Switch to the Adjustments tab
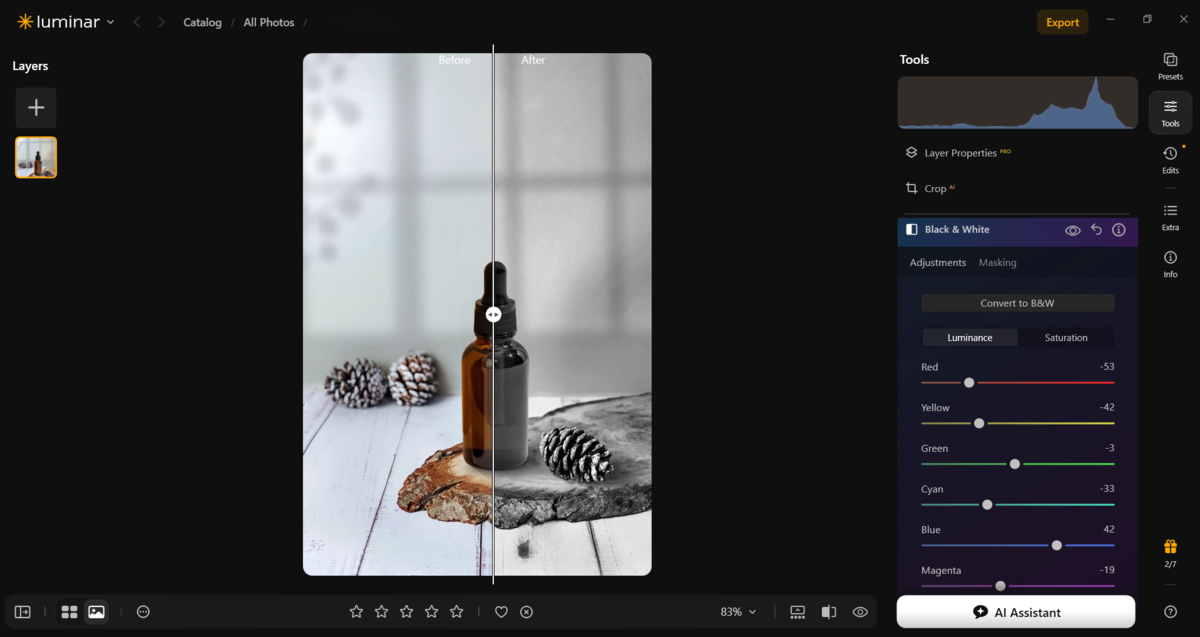 937,263
